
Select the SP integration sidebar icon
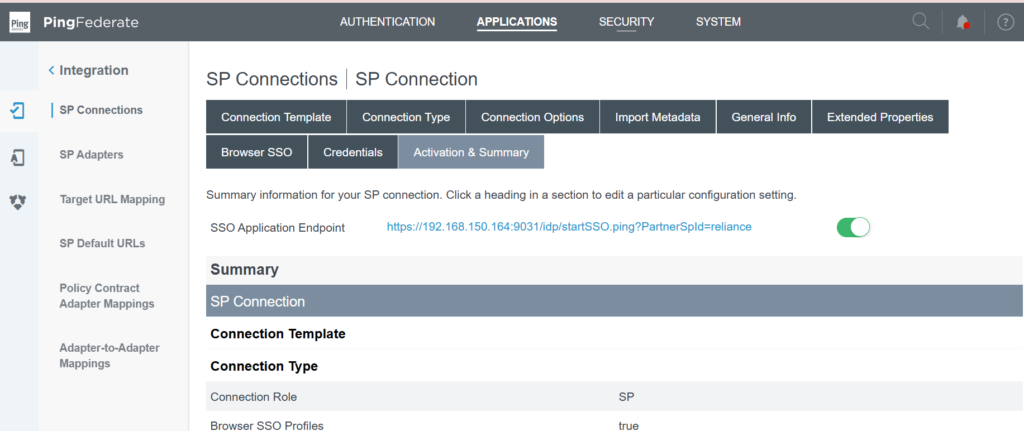[x=18, y=110]
